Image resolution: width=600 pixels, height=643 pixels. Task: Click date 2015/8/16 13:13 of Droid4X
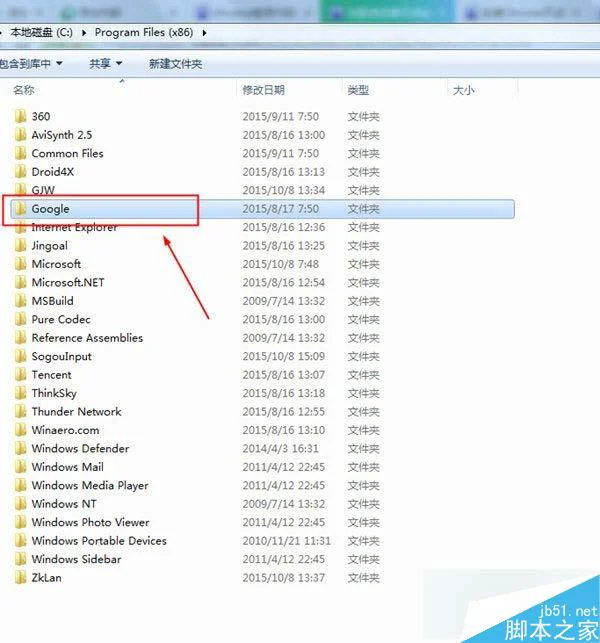[x=283, y=172]
